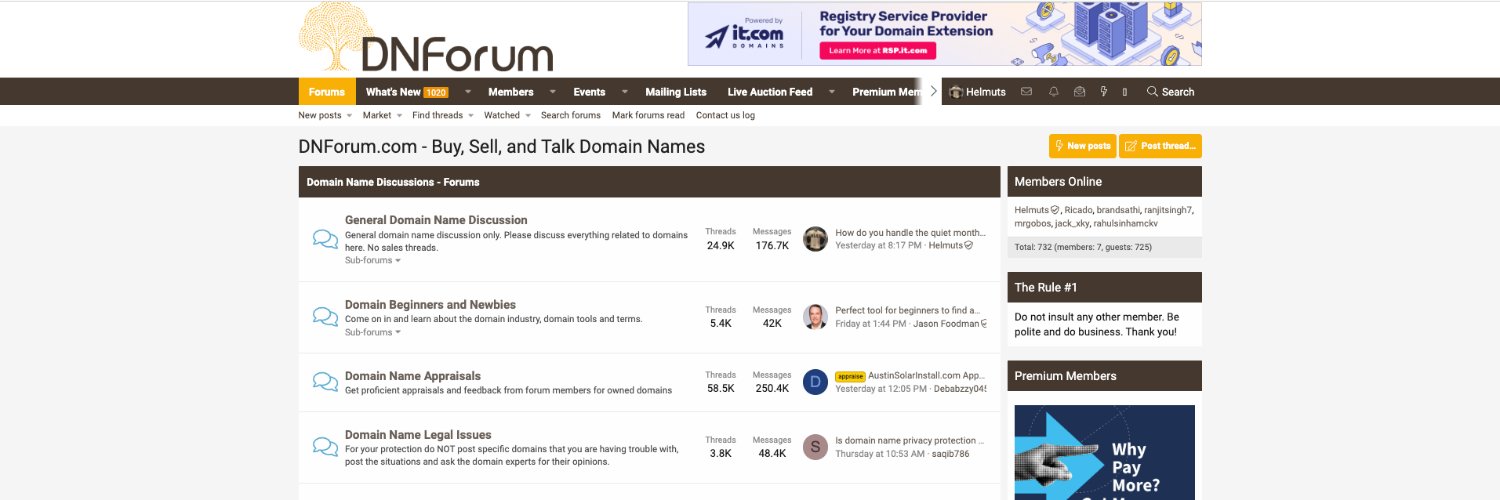Open the Events tab
Screen dimensions: 1500x500
[589, 92]
